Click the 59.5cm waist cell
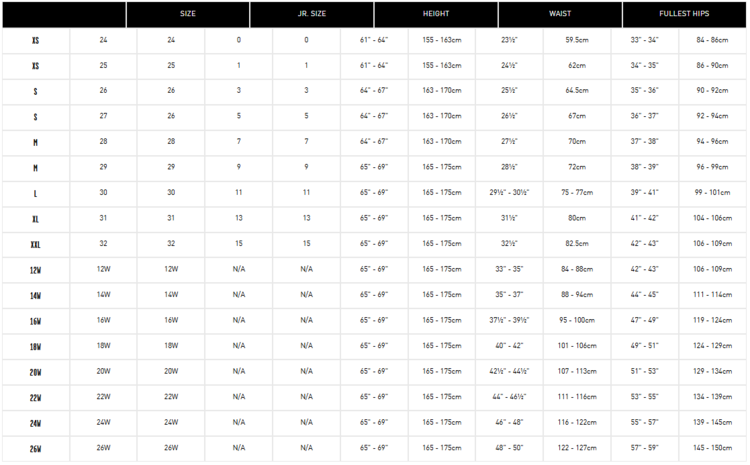Image resolution: width=750 pixels, height=465 pixels. [x=576, y=40]
